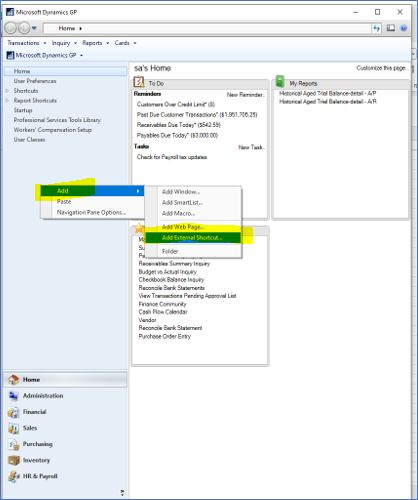Click the help icon in top toolbar

point(404,28)
